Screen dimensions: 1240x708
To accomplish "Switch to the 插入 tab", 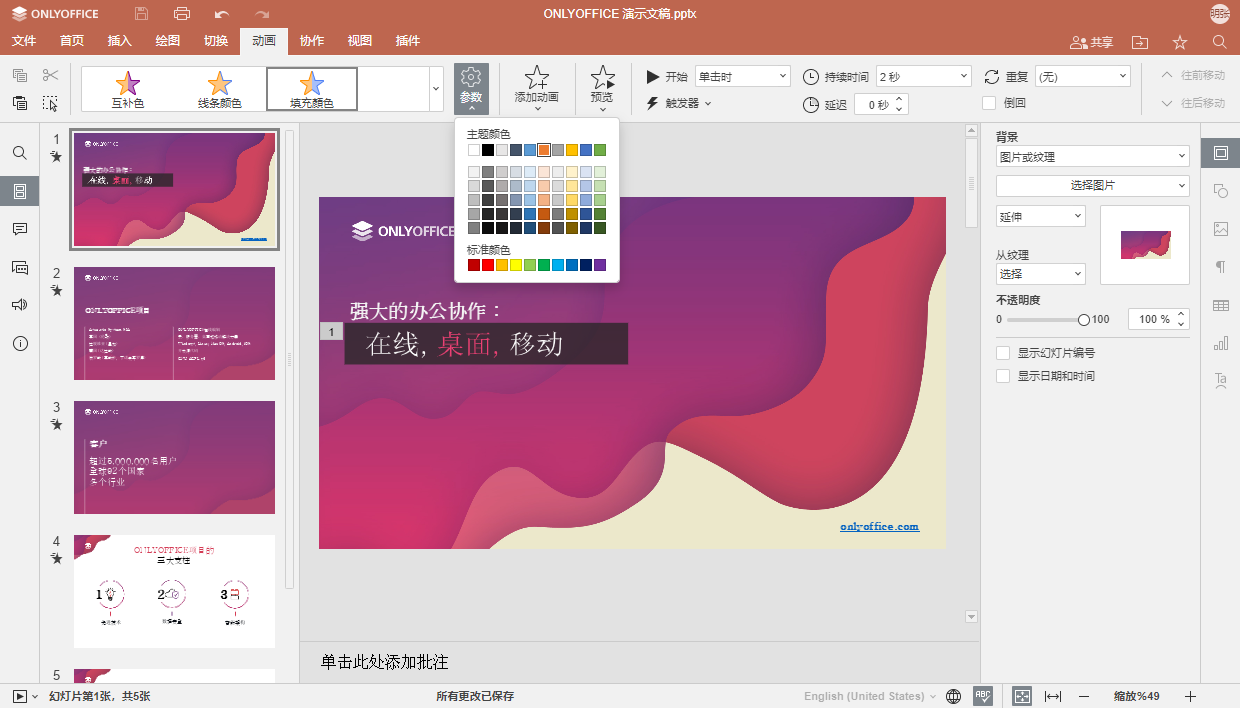I will tap(120, 41).
